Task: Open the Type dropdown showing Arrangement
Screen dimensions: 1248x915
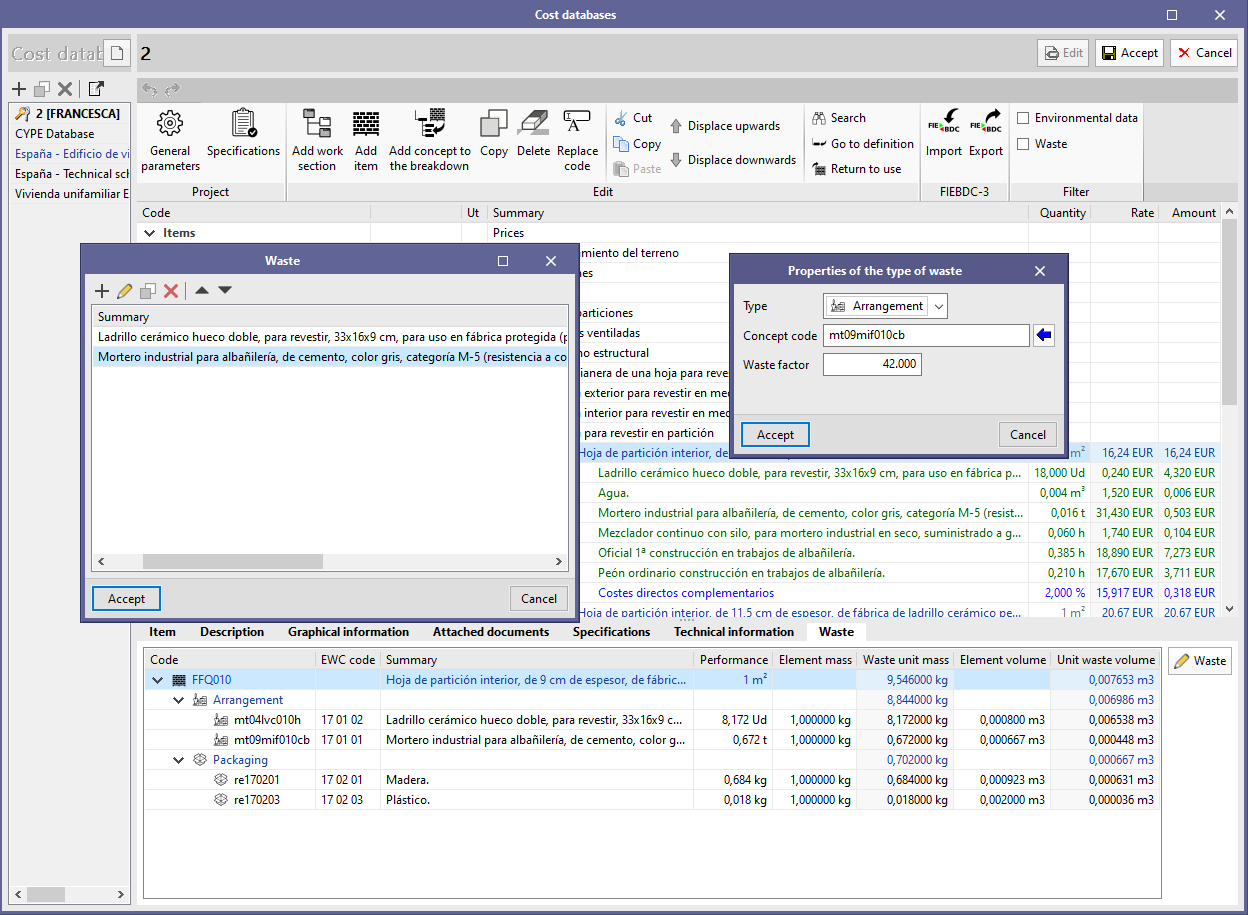Action: (x=885, y=306)
